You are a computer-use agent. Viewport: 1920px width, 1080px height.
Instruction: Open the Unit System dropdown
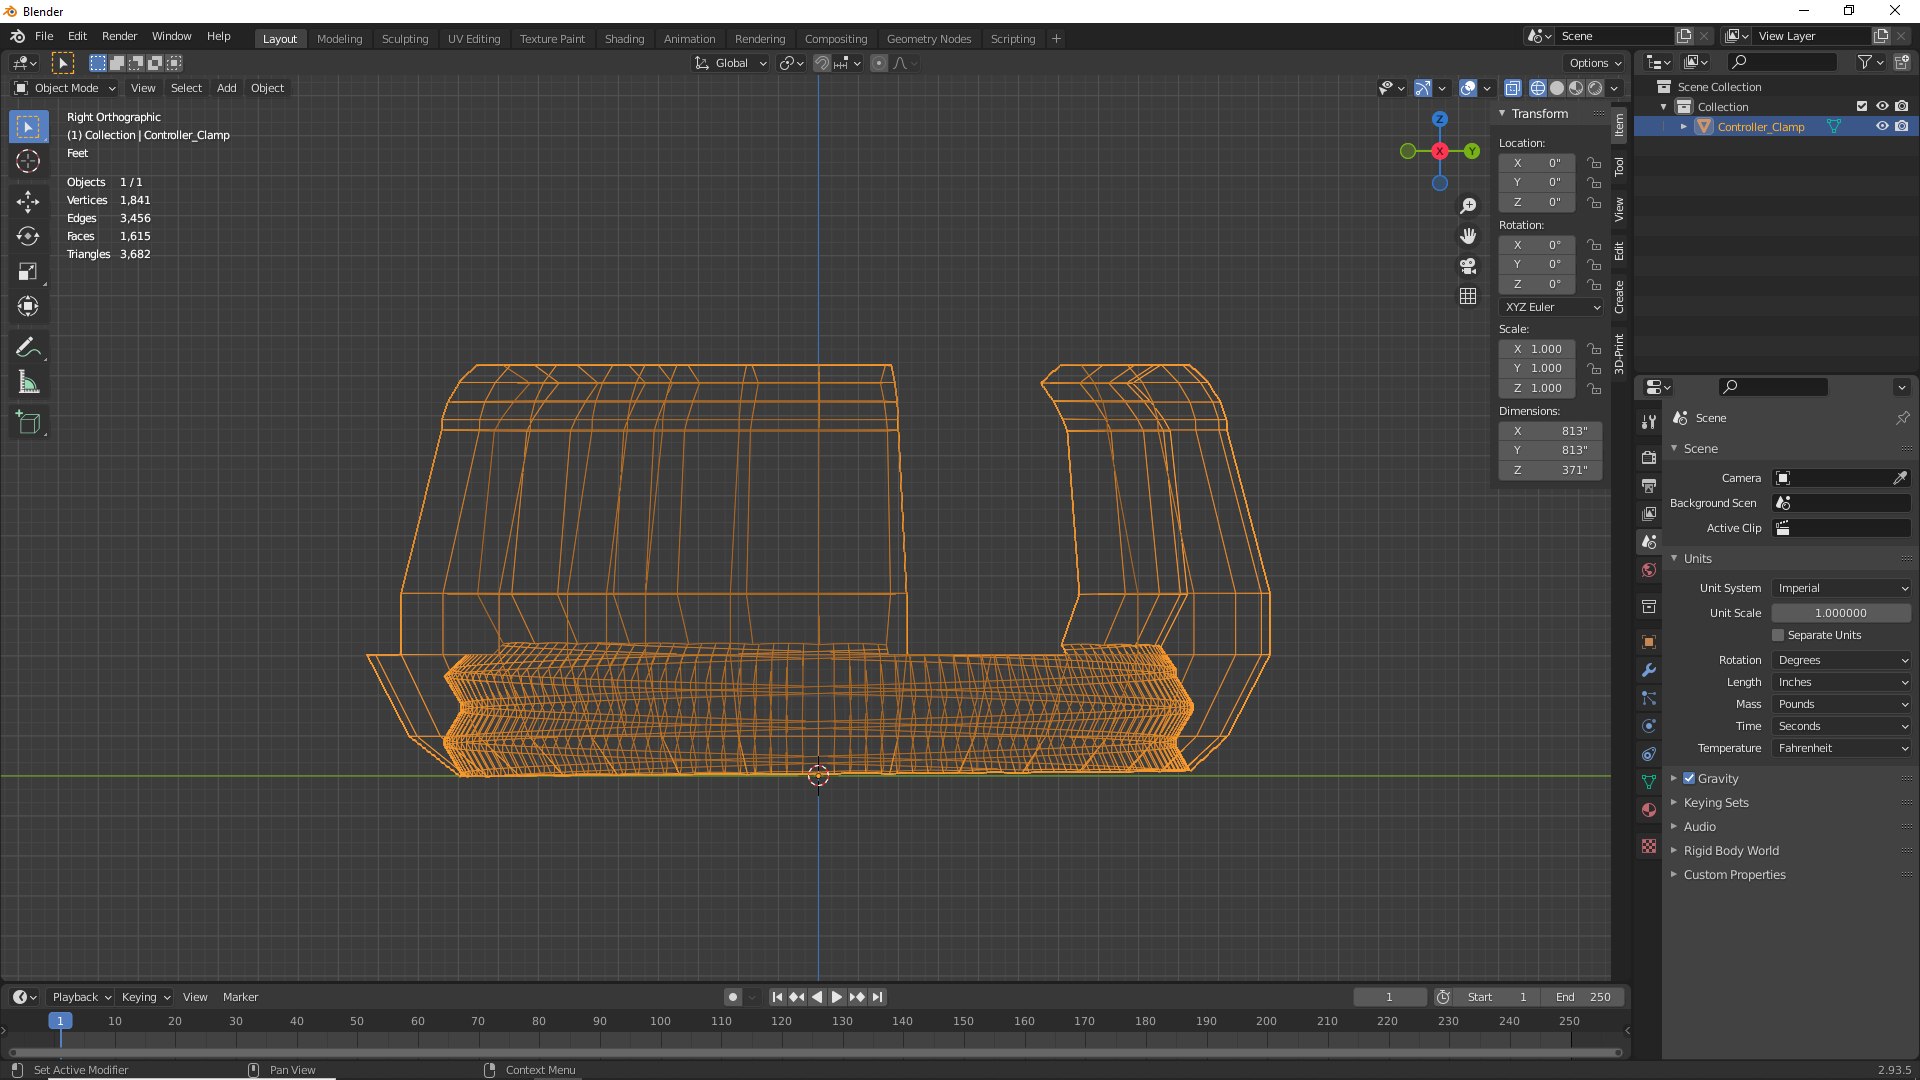pyautogui.click(x=1841, y=588)
